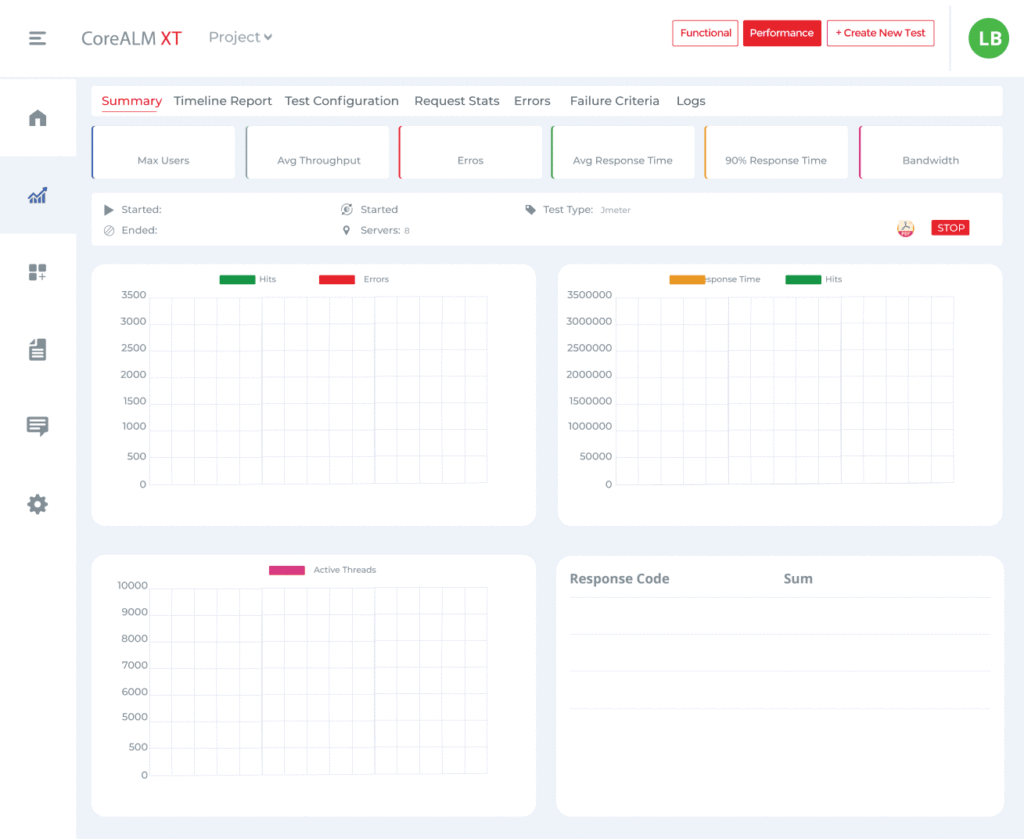
Task: Open the Settings gear in sidebar
Action: coord(38,504)
